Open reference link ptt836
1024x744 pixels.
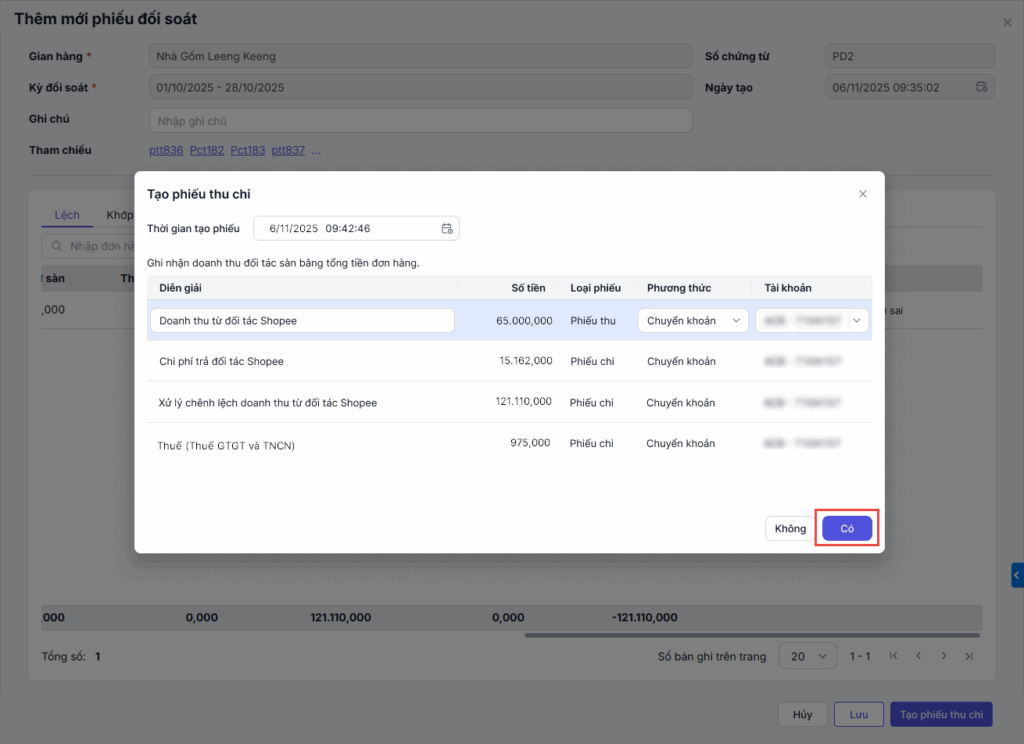pos(166,150)
